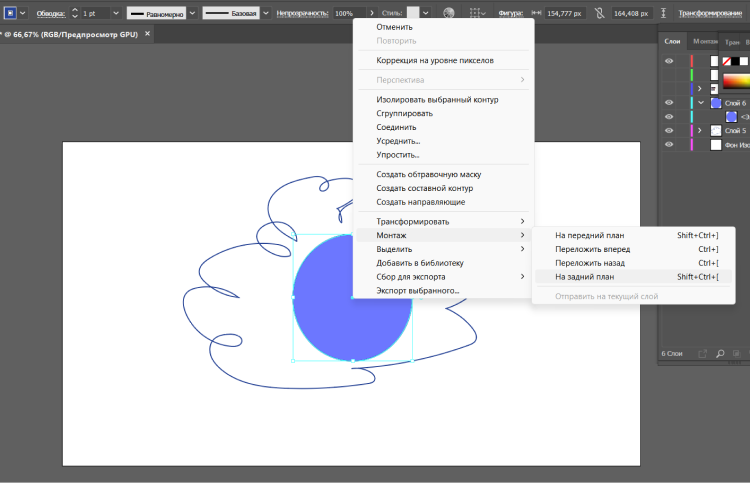This screenshot has width=750, height=483.
Task: Switch to the Тран transform tab
Action: click(732, 42)
